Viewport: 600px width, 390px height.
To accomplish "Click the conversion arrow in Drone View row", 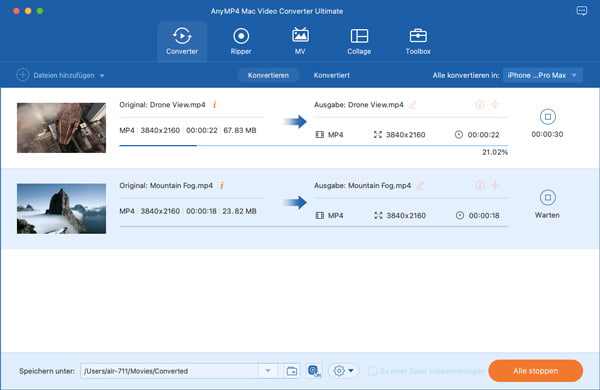I will tap(295, 122).
